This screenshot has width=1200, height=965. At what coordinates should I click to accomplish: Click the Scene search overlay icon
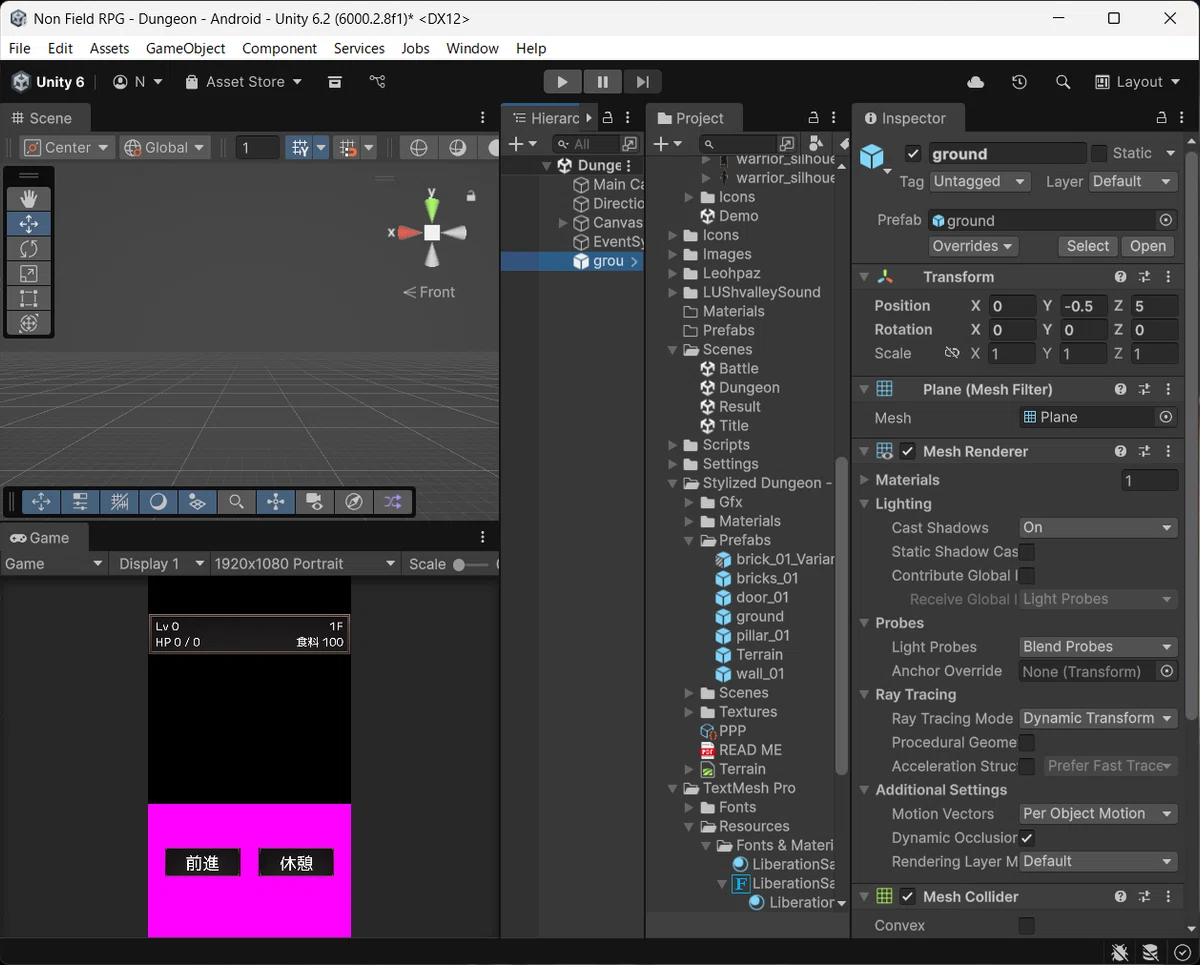(x=236, y=502)
